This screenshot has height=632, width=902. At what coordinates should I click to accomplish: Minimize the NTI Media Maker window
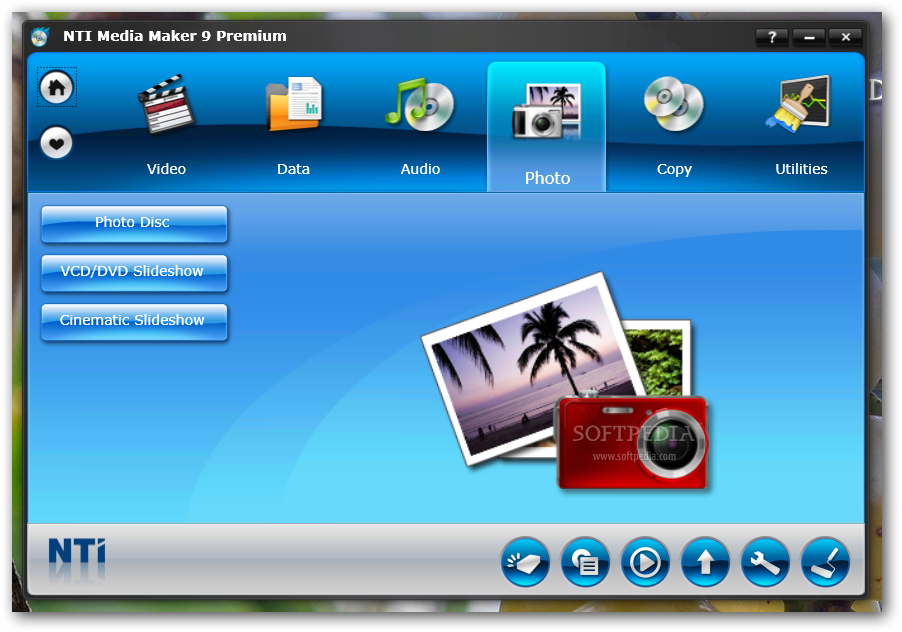[x=809, y=37]
